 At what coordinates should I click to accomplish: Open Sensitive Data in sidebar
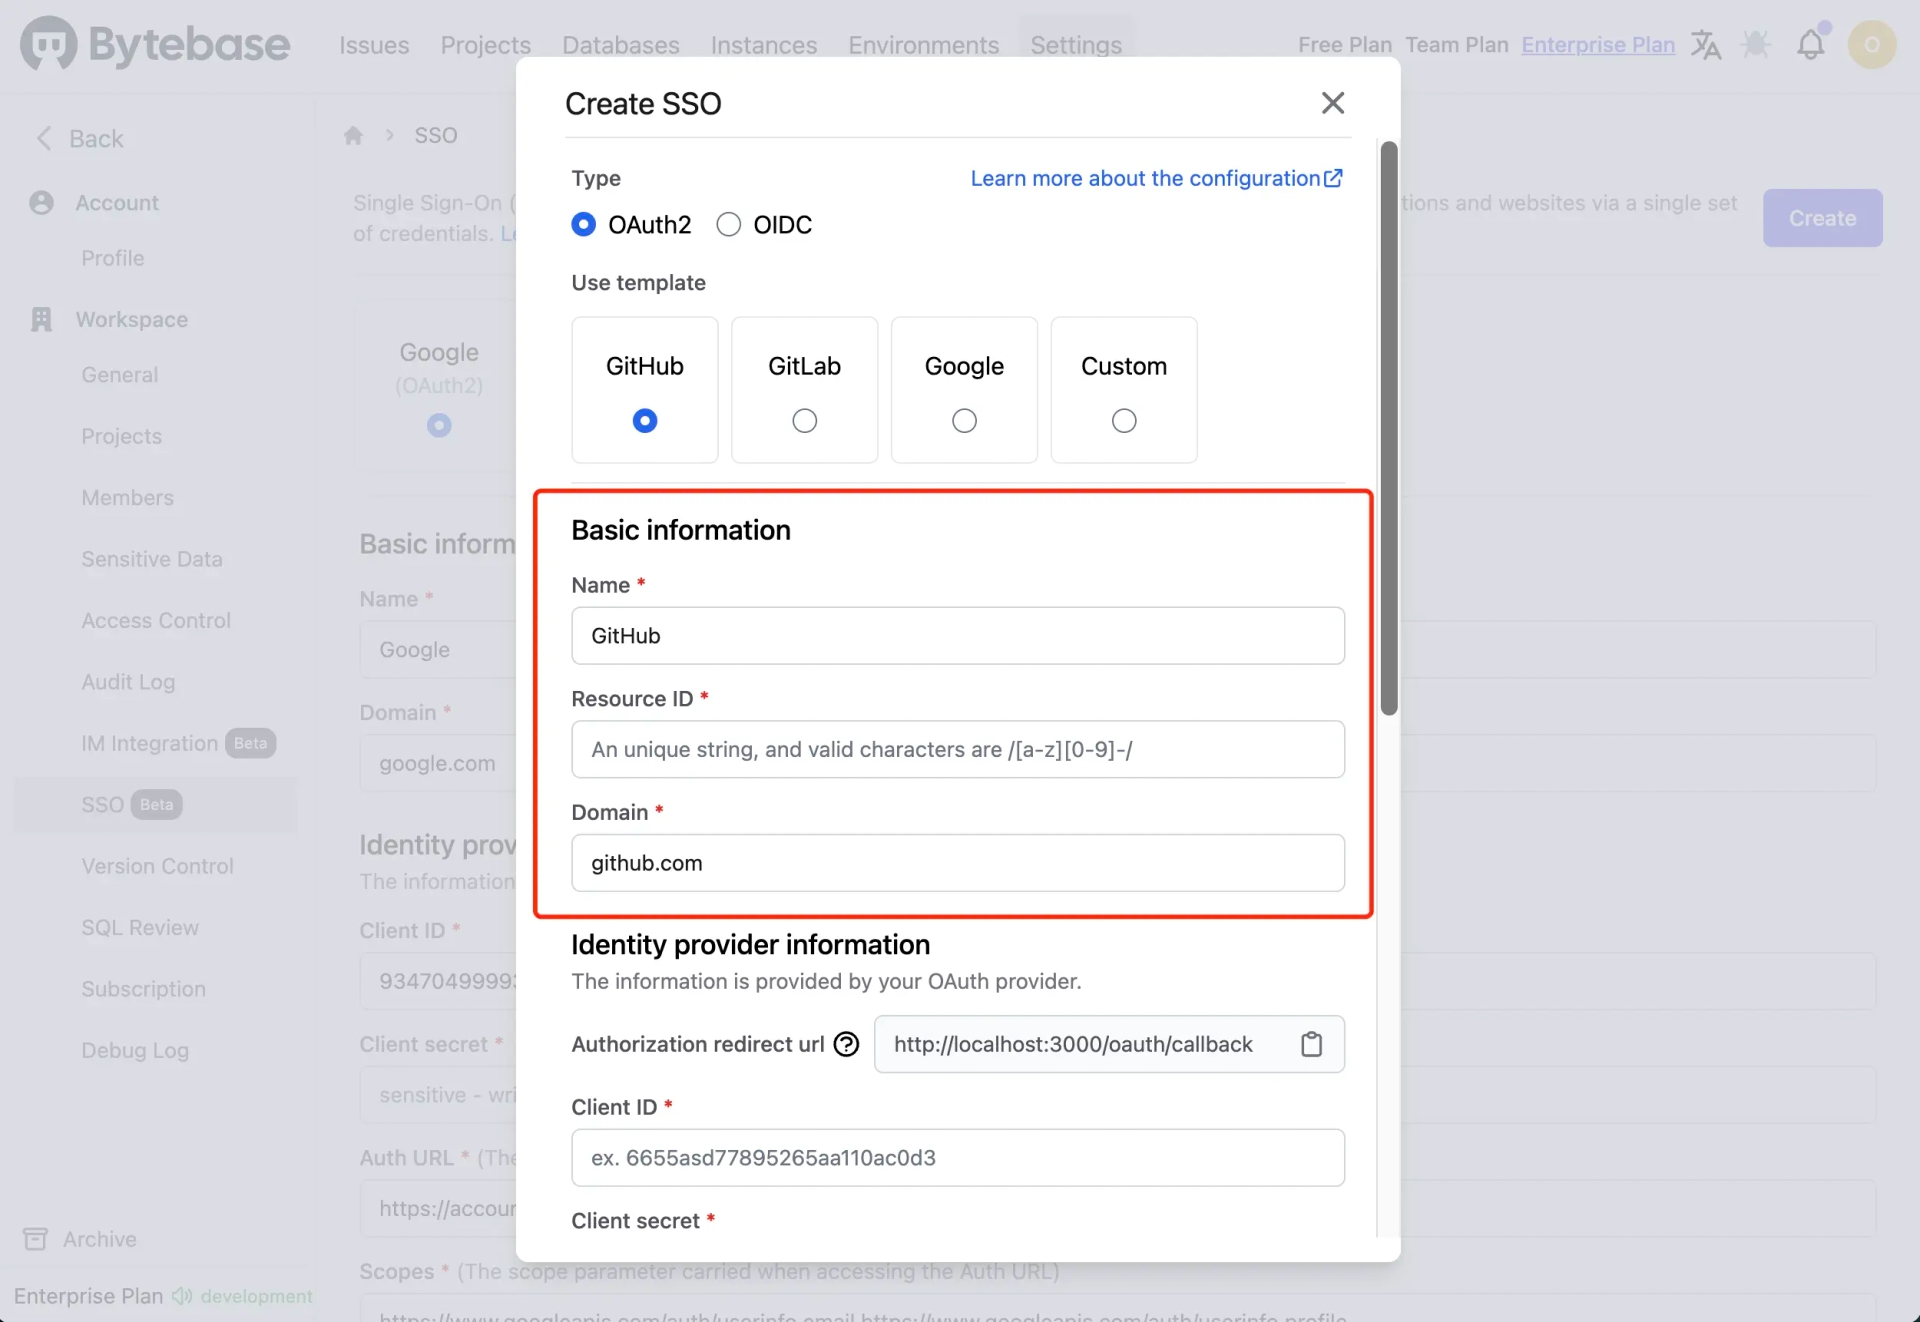[x=152, y=559]
